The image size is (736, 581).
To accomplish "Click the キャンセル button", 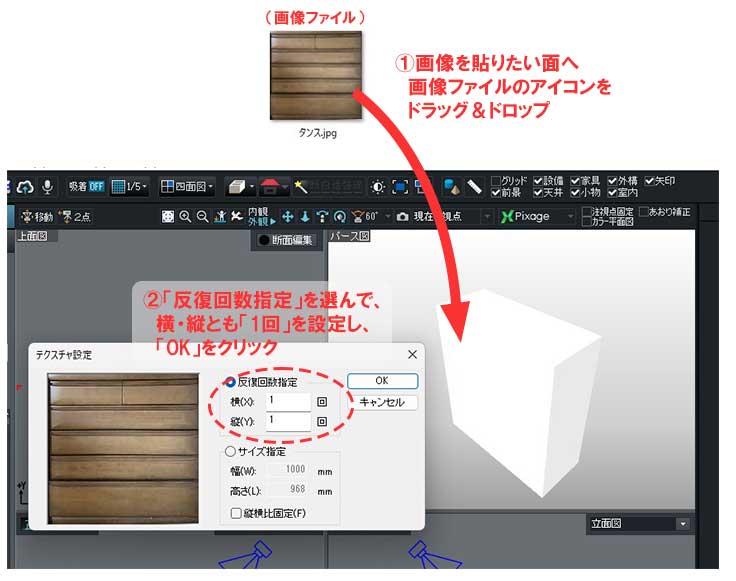I will 381,403.
